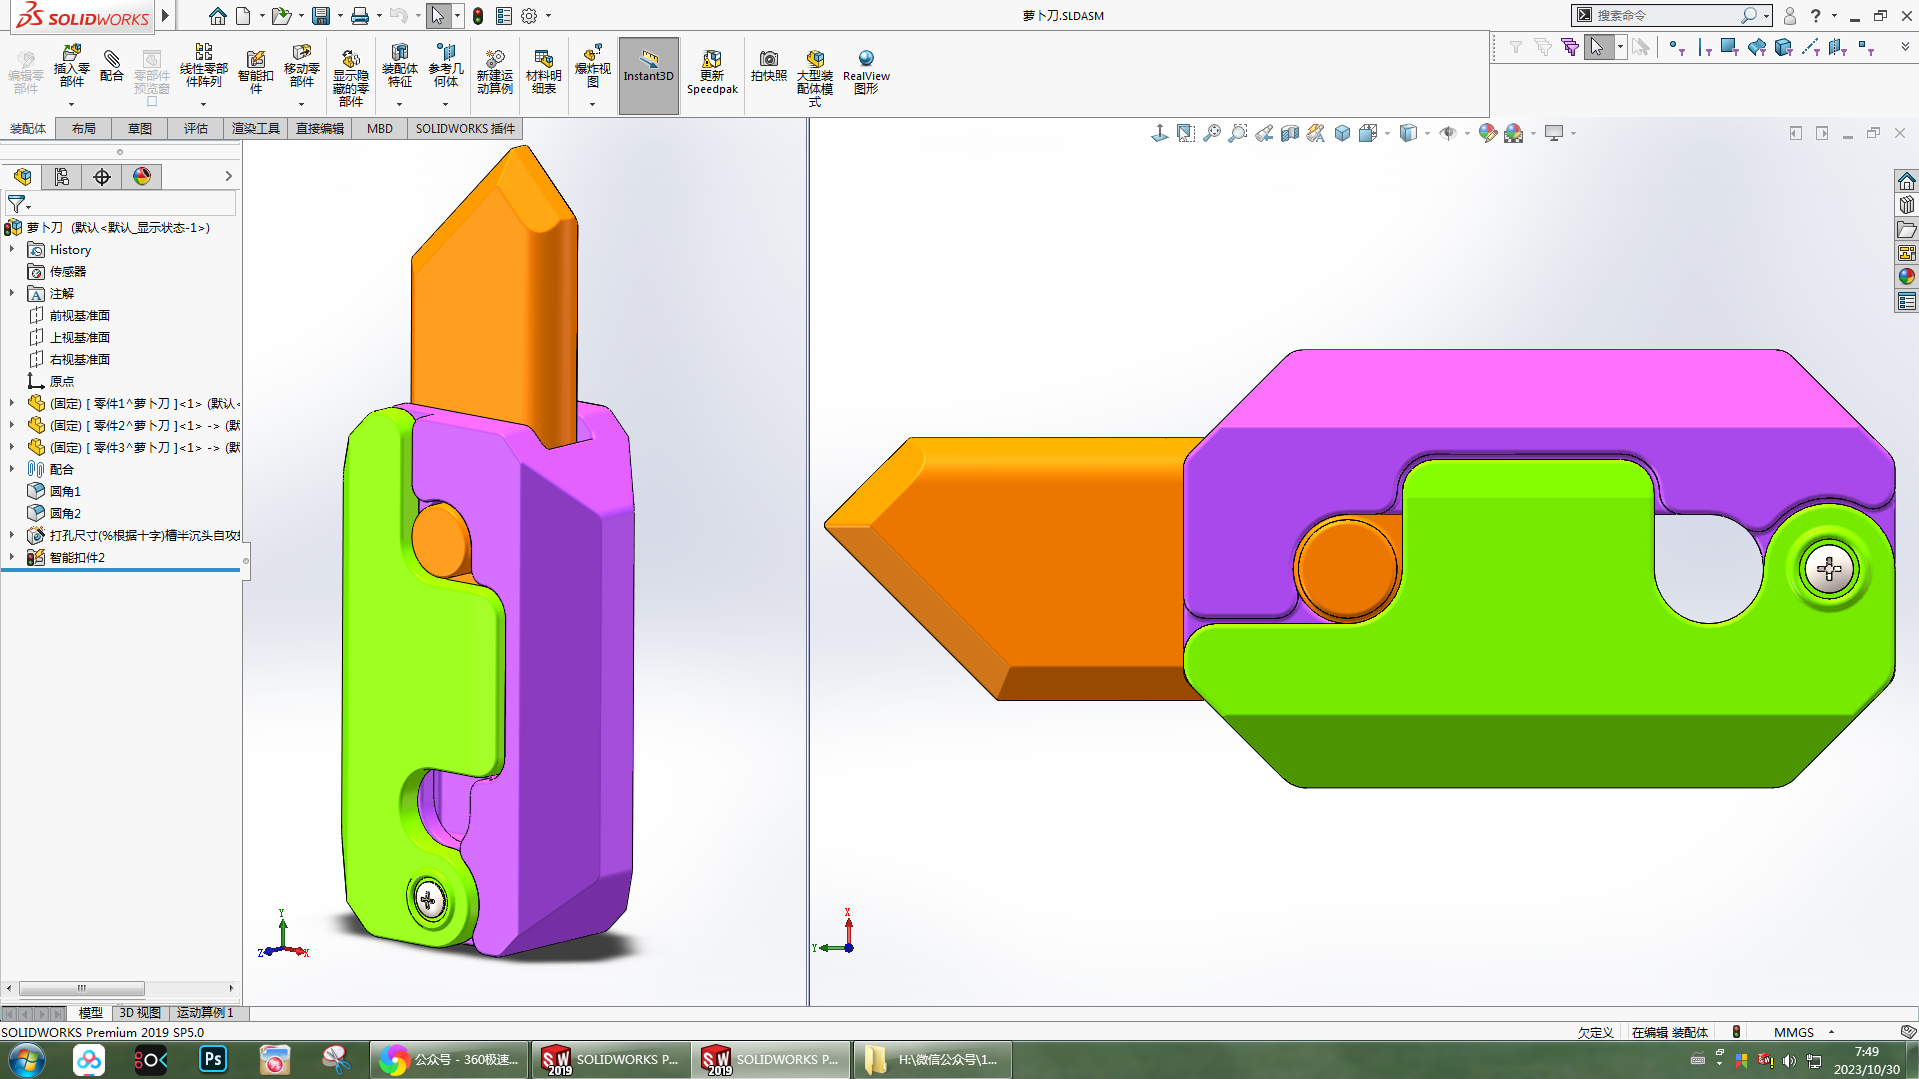Expand the feature tree panel with the chevron
Viewport: 1919px width, 1079px height.
click(x=229, y=177)
